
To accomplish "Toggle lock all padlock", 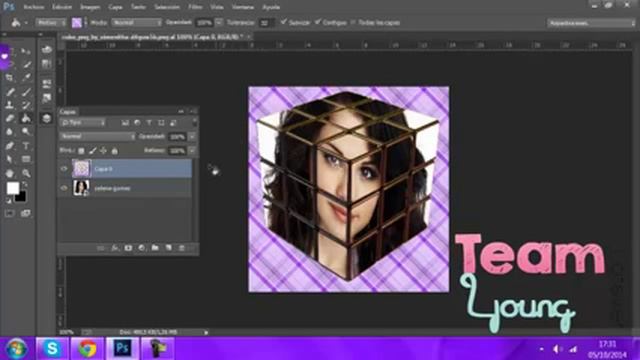I will (115, 151).
